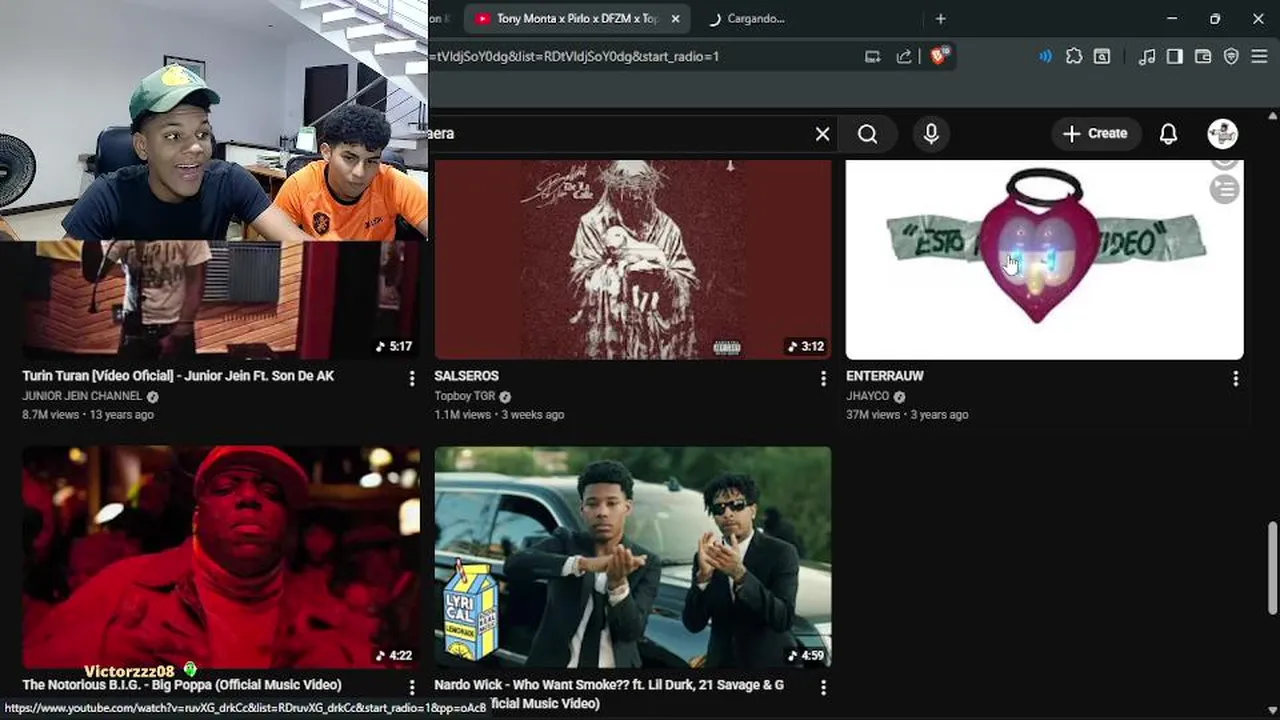The image size is (1280, 720).
Task: Open the Brave Shields panel
Action: [x=938, y=57]
